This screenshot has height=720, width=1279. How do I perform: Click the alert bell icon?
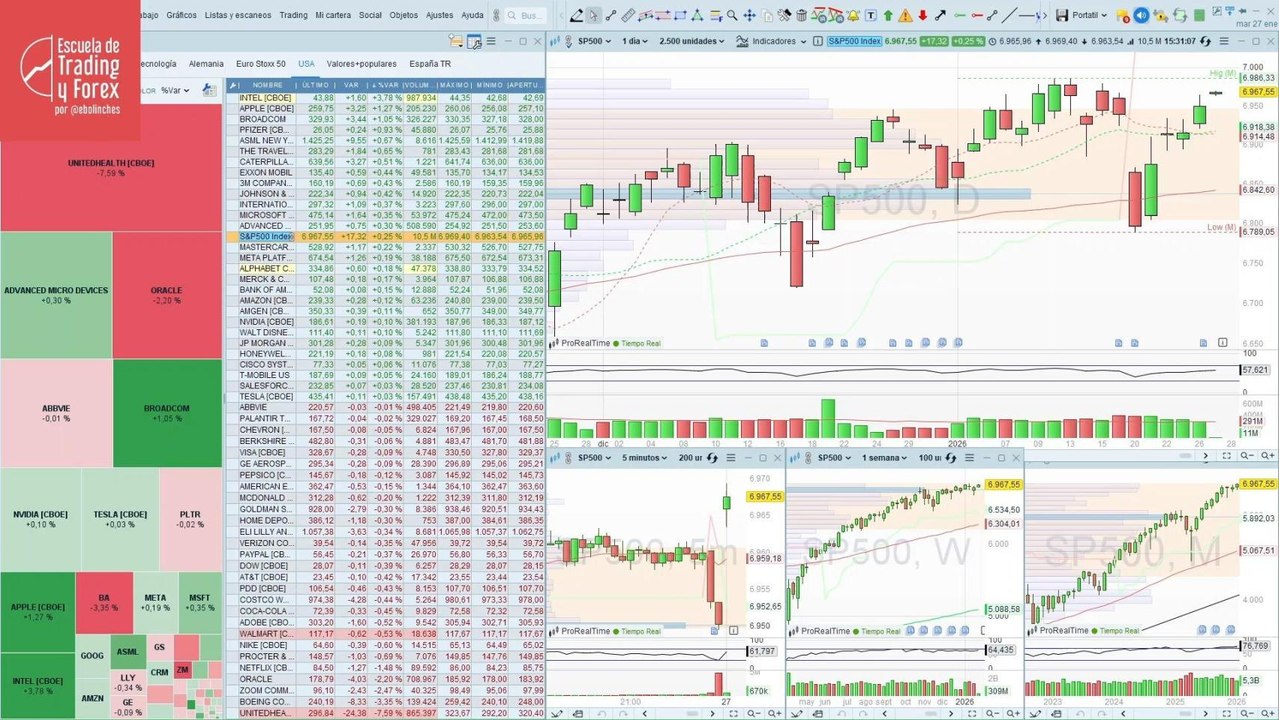tap(853, 15)
